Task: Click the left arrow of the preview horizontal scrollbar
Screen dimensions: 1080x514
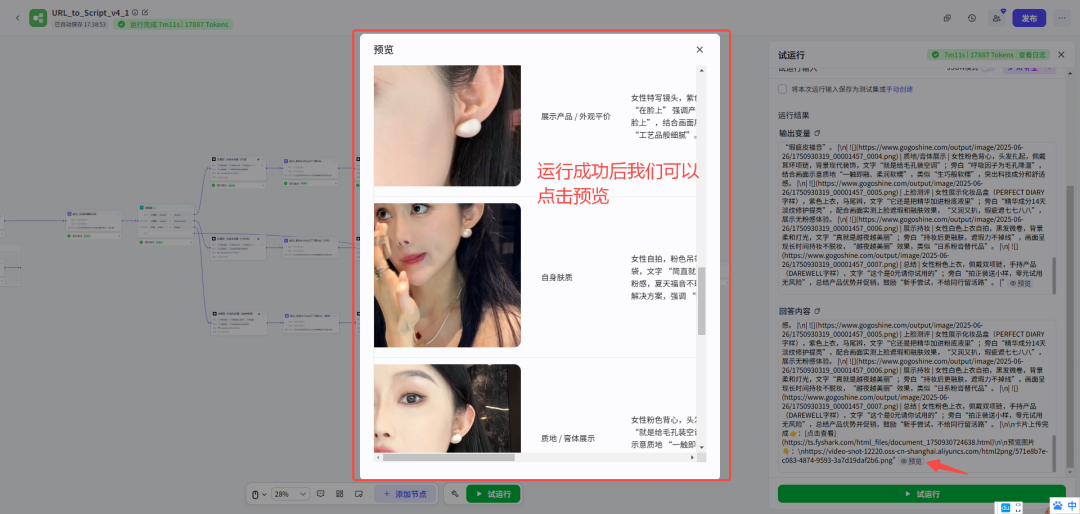Action: 377,457
